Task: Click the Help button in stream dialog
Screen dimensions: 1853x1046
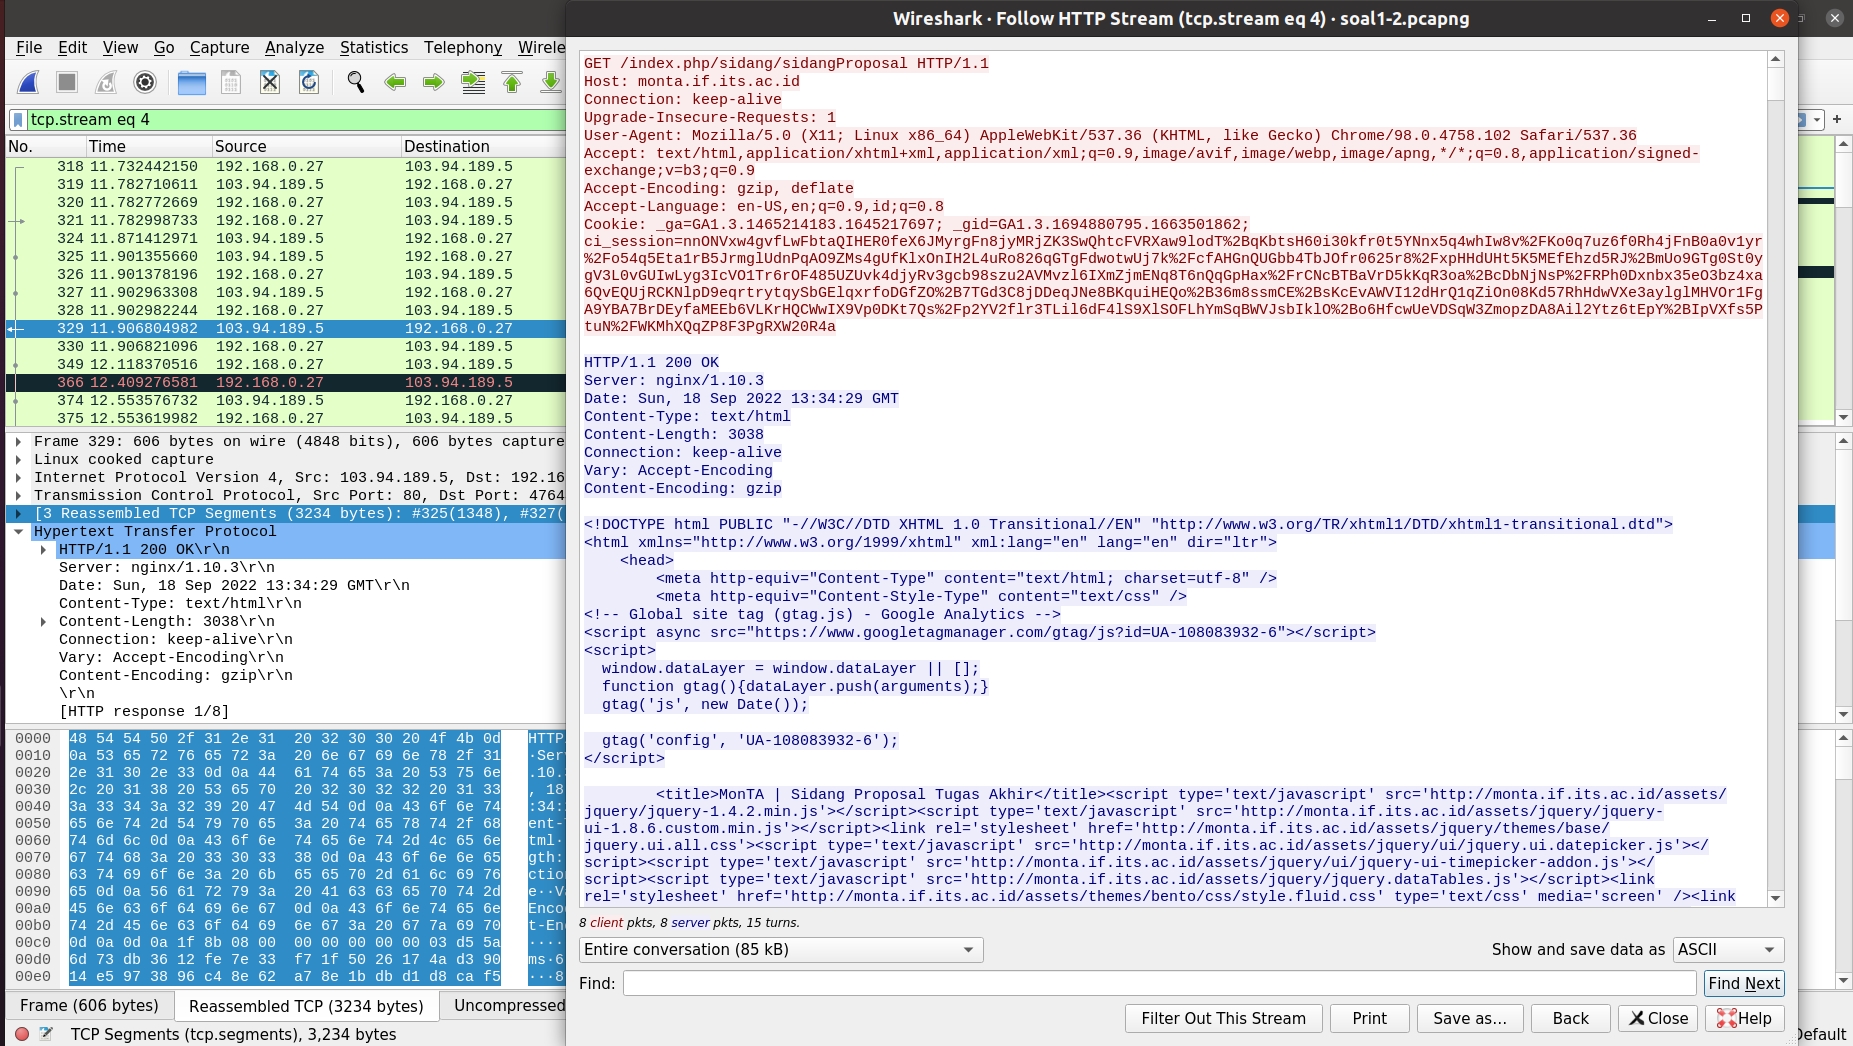Action: click(x=1744, y=1018)
